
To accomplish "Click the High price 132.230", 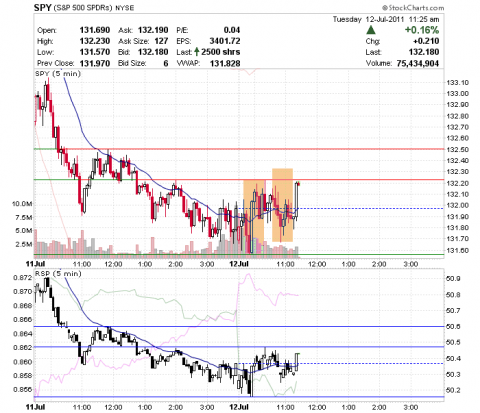I will (95, 41).
